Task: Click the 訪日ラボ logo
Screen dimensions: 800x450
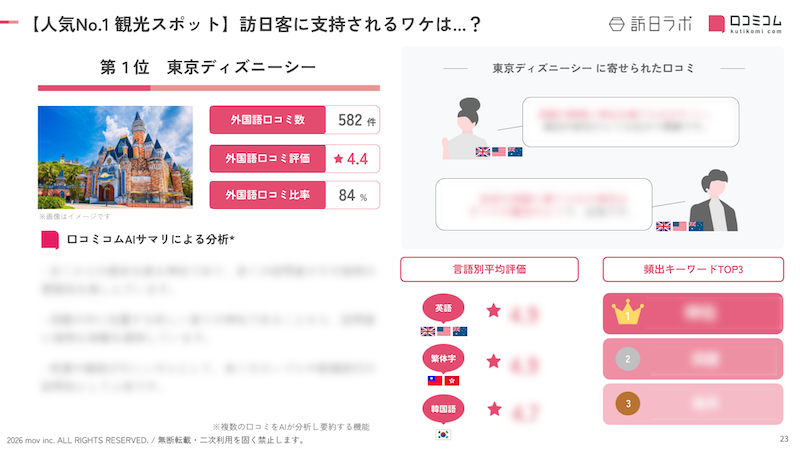Action: click(649, 23)
